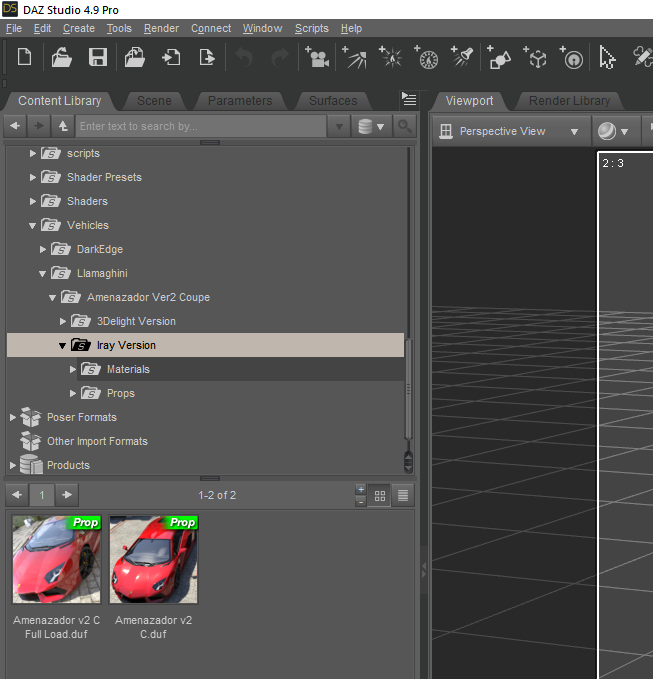Collapse the Llamaghini folder
Viewport: 653px width, 679px height.
[42, 274]
